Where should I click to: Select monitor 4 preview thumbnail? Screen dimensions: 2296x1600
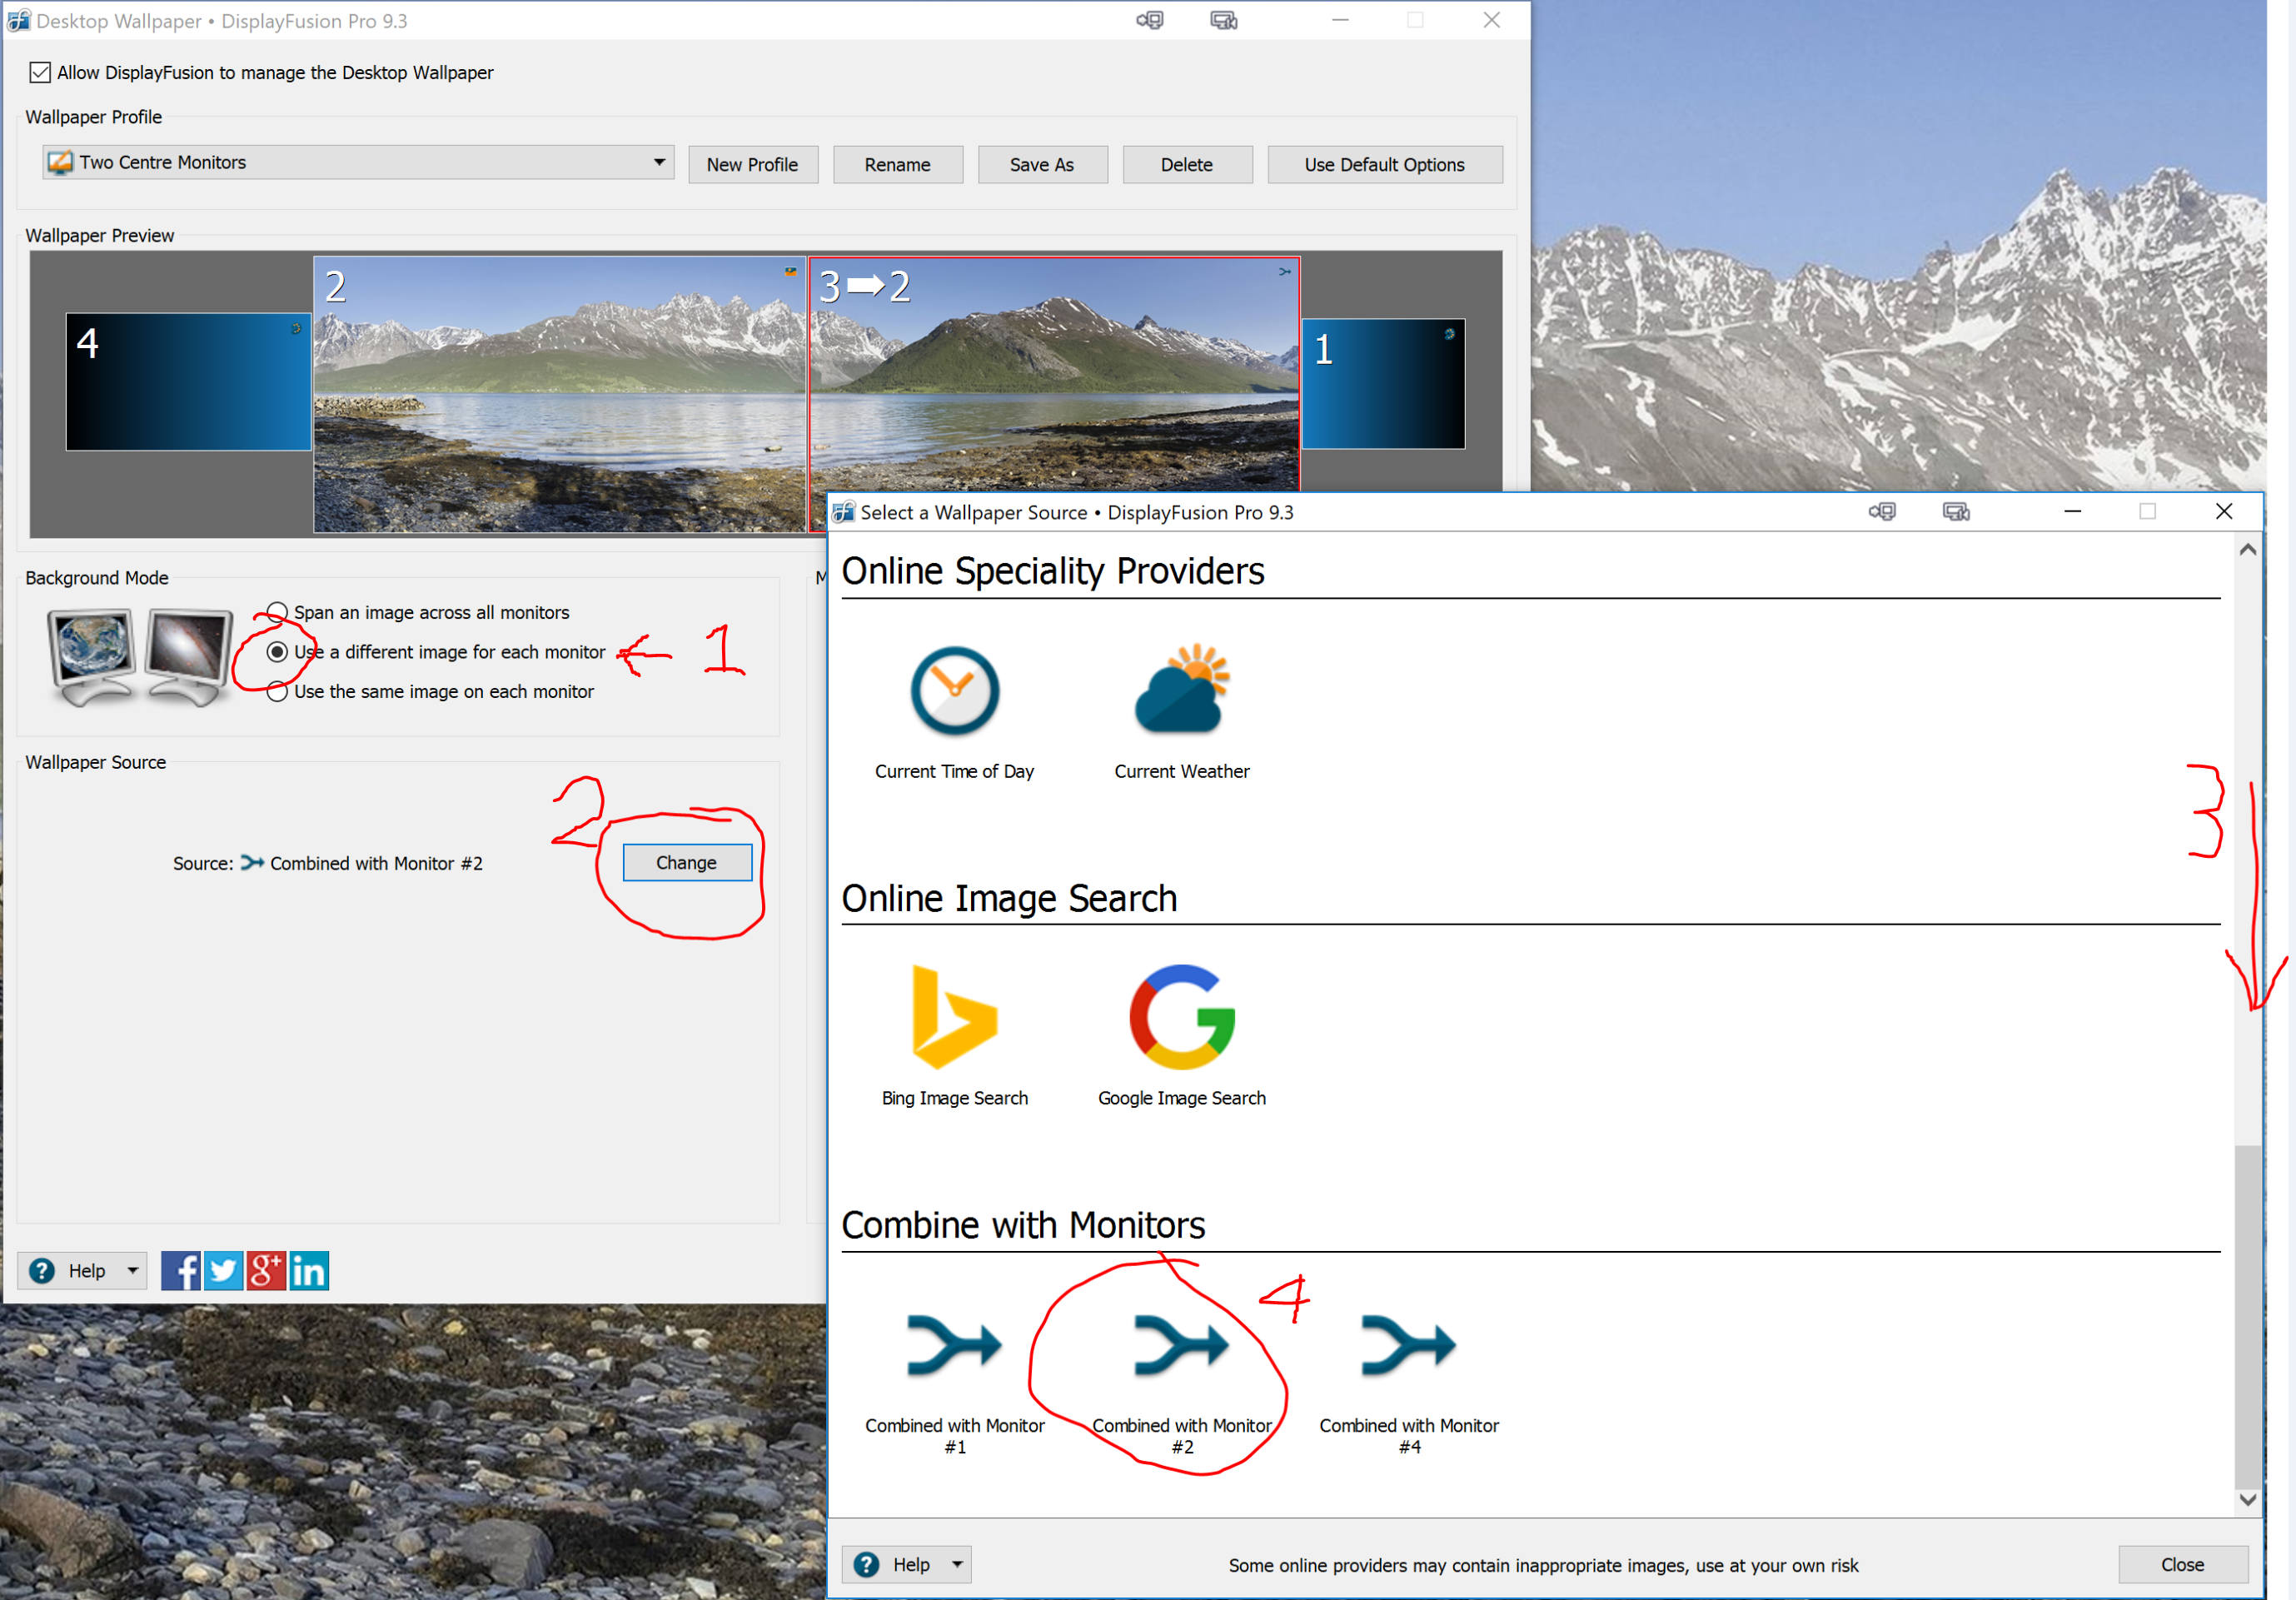coord(188,382)
